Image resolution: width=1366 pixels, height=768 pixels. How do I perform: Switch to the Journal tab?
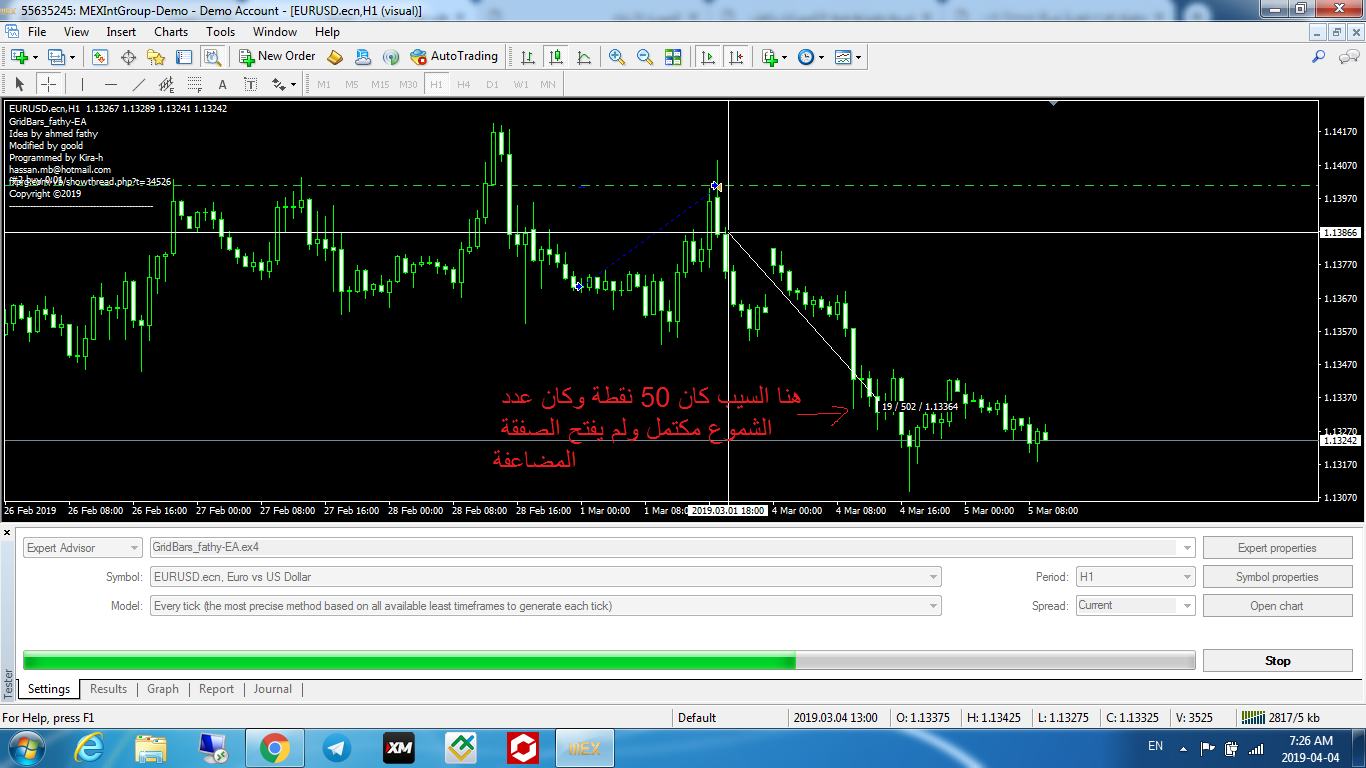pyautogui.click(x=272, y=689)
